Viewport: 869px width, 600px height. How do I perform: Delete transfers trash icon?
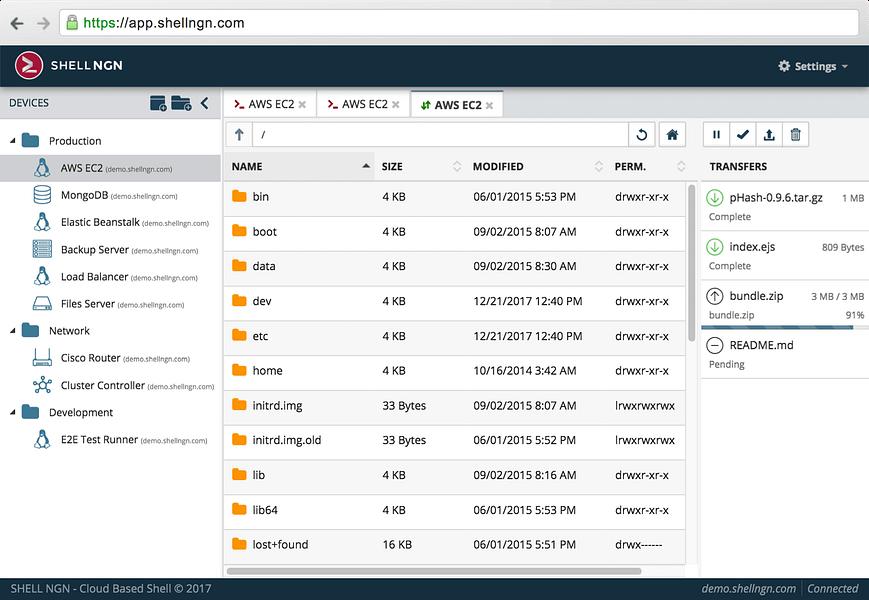[x=795, y=135]
